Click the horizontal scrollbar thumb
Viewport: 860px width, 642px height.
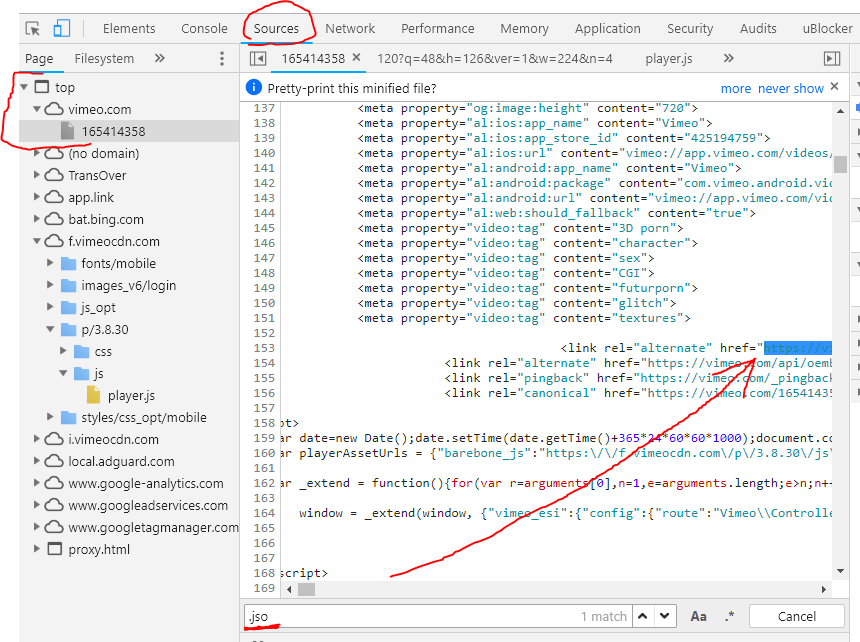306,589
